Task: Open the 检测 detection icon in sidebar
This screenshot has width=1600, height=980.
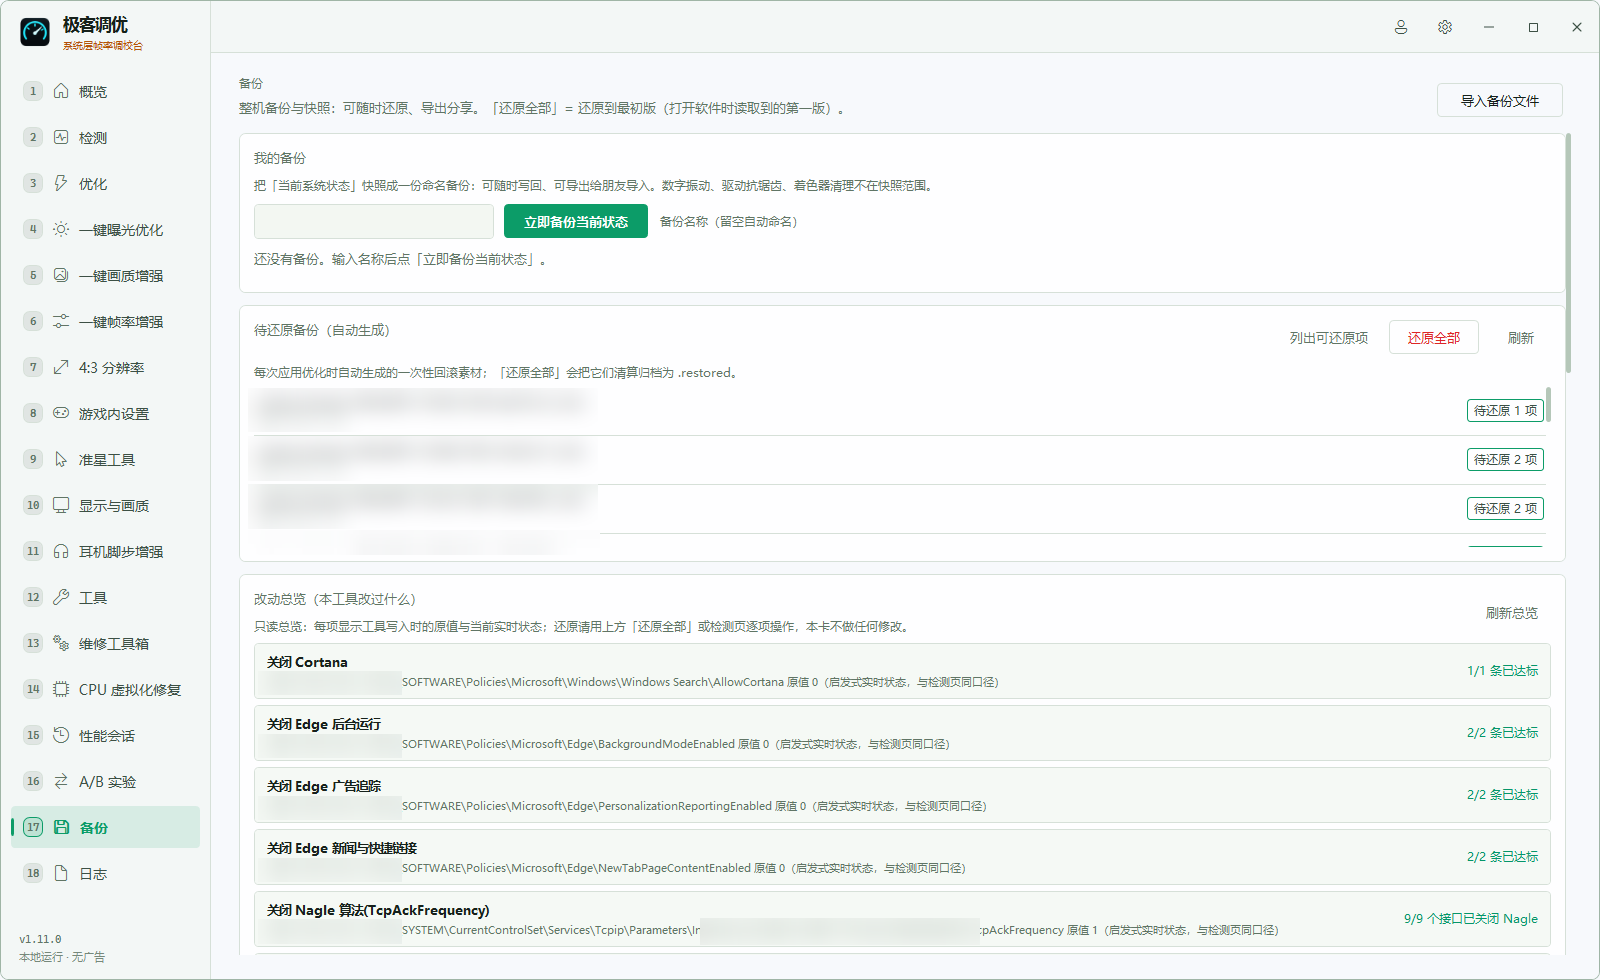Action: (x=61, y=137)
